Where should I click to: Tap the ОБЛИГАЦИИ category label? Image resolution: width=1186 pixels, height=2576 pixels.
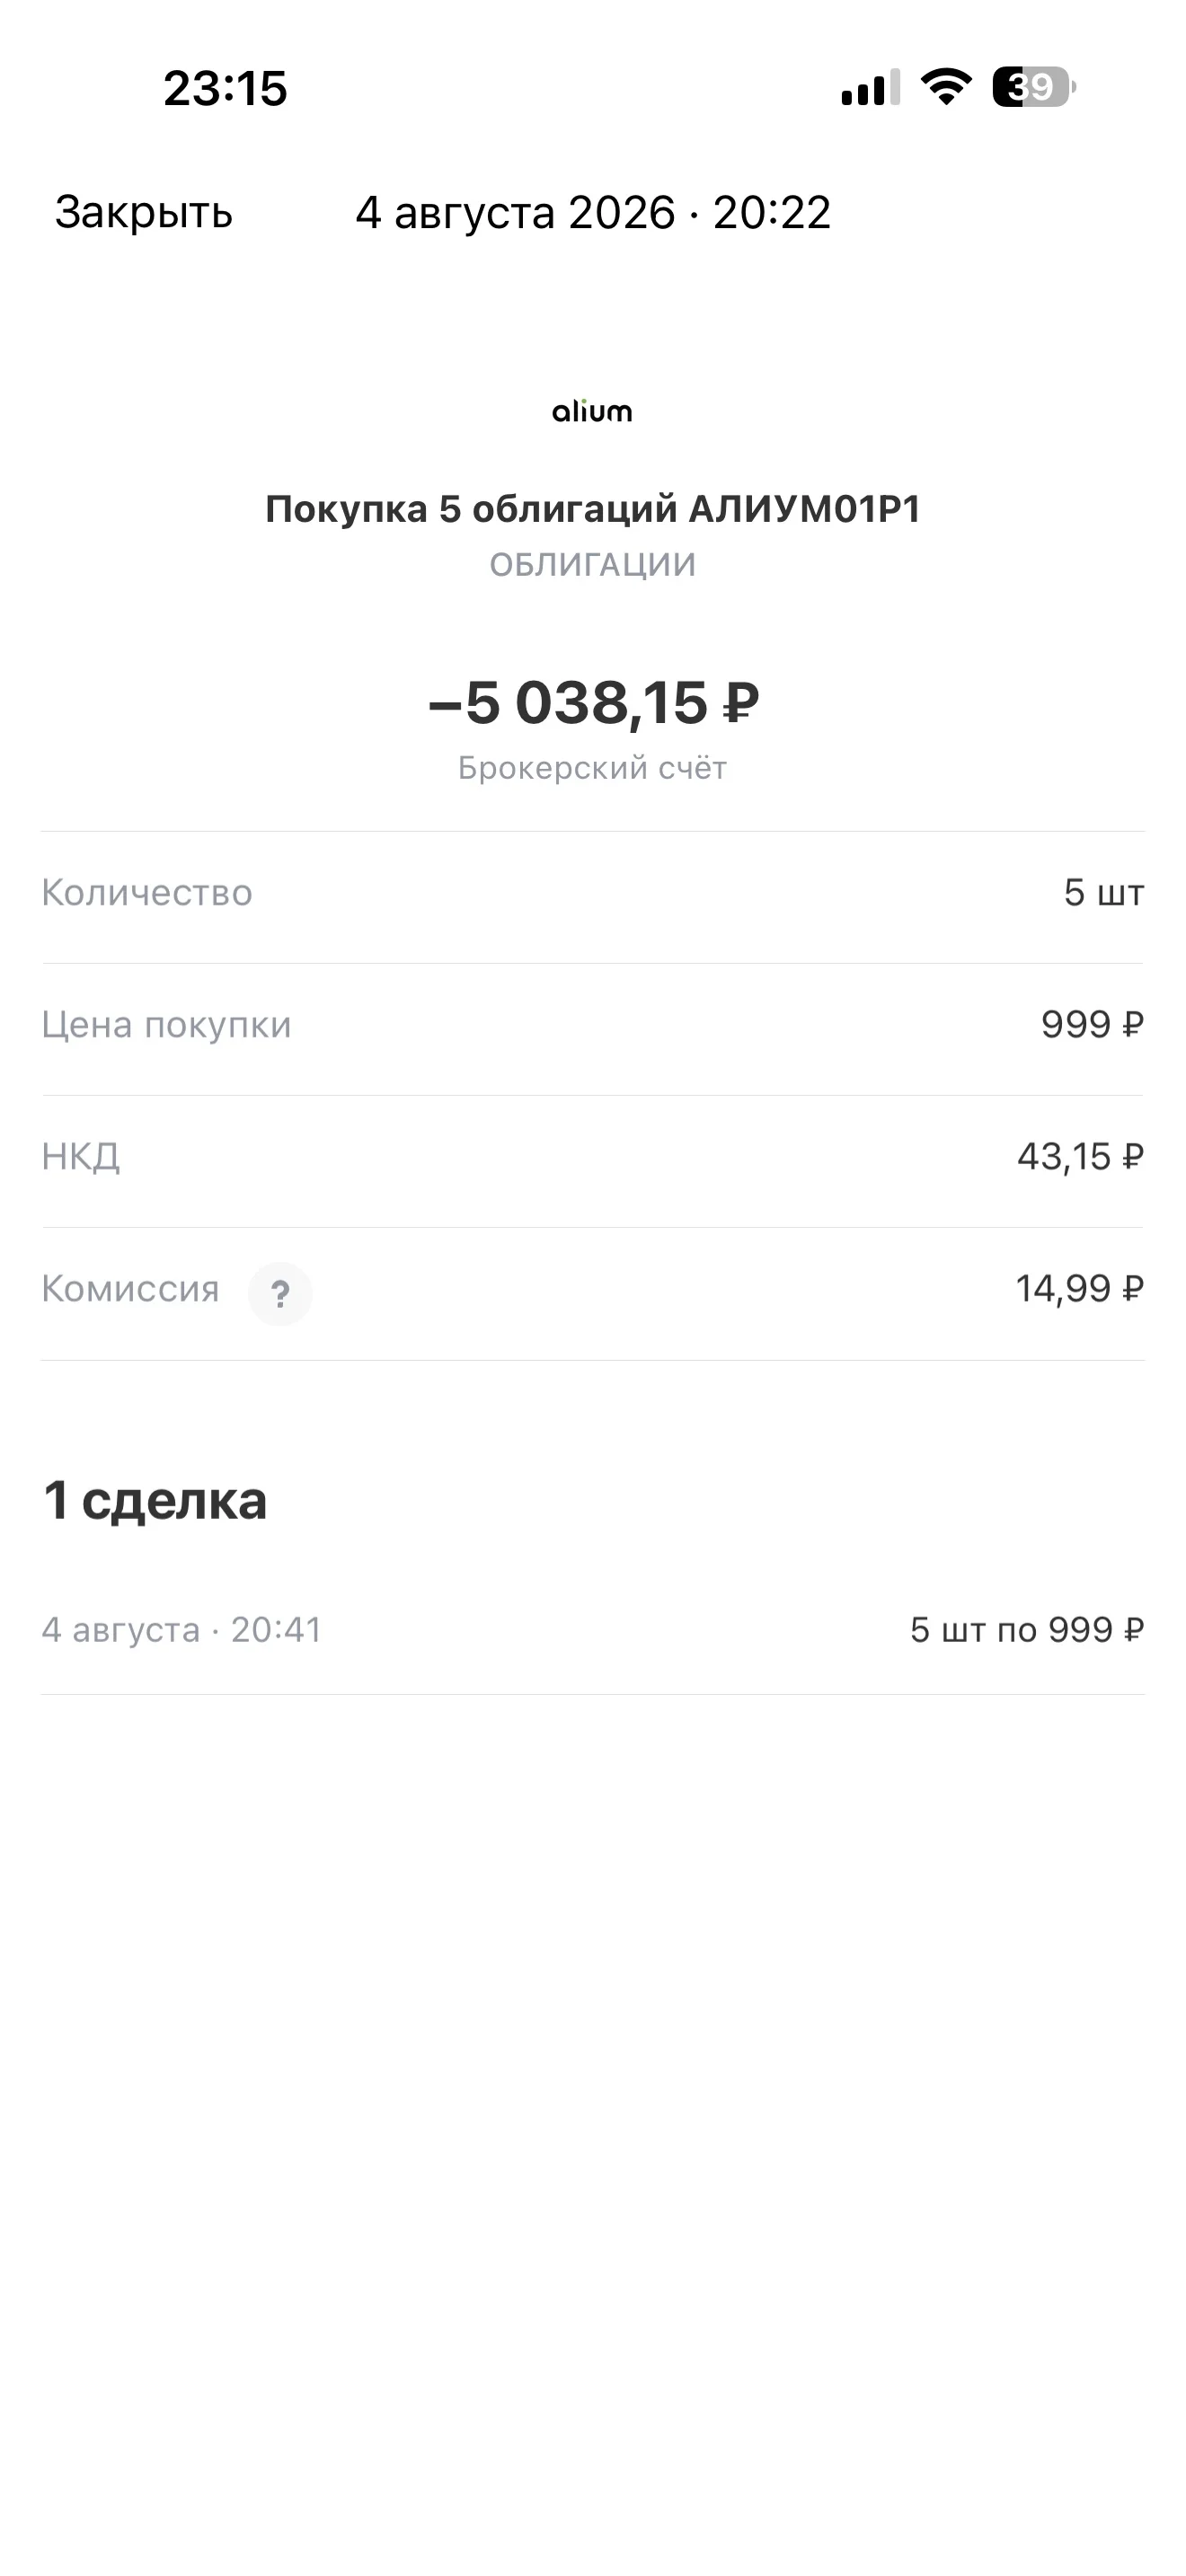593,565
